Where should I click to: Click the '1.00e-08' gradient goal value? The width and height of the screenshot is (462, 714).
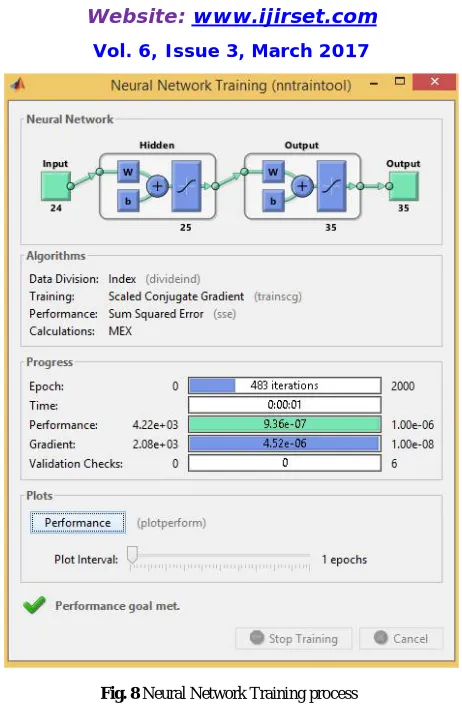(x=412, y=444)
